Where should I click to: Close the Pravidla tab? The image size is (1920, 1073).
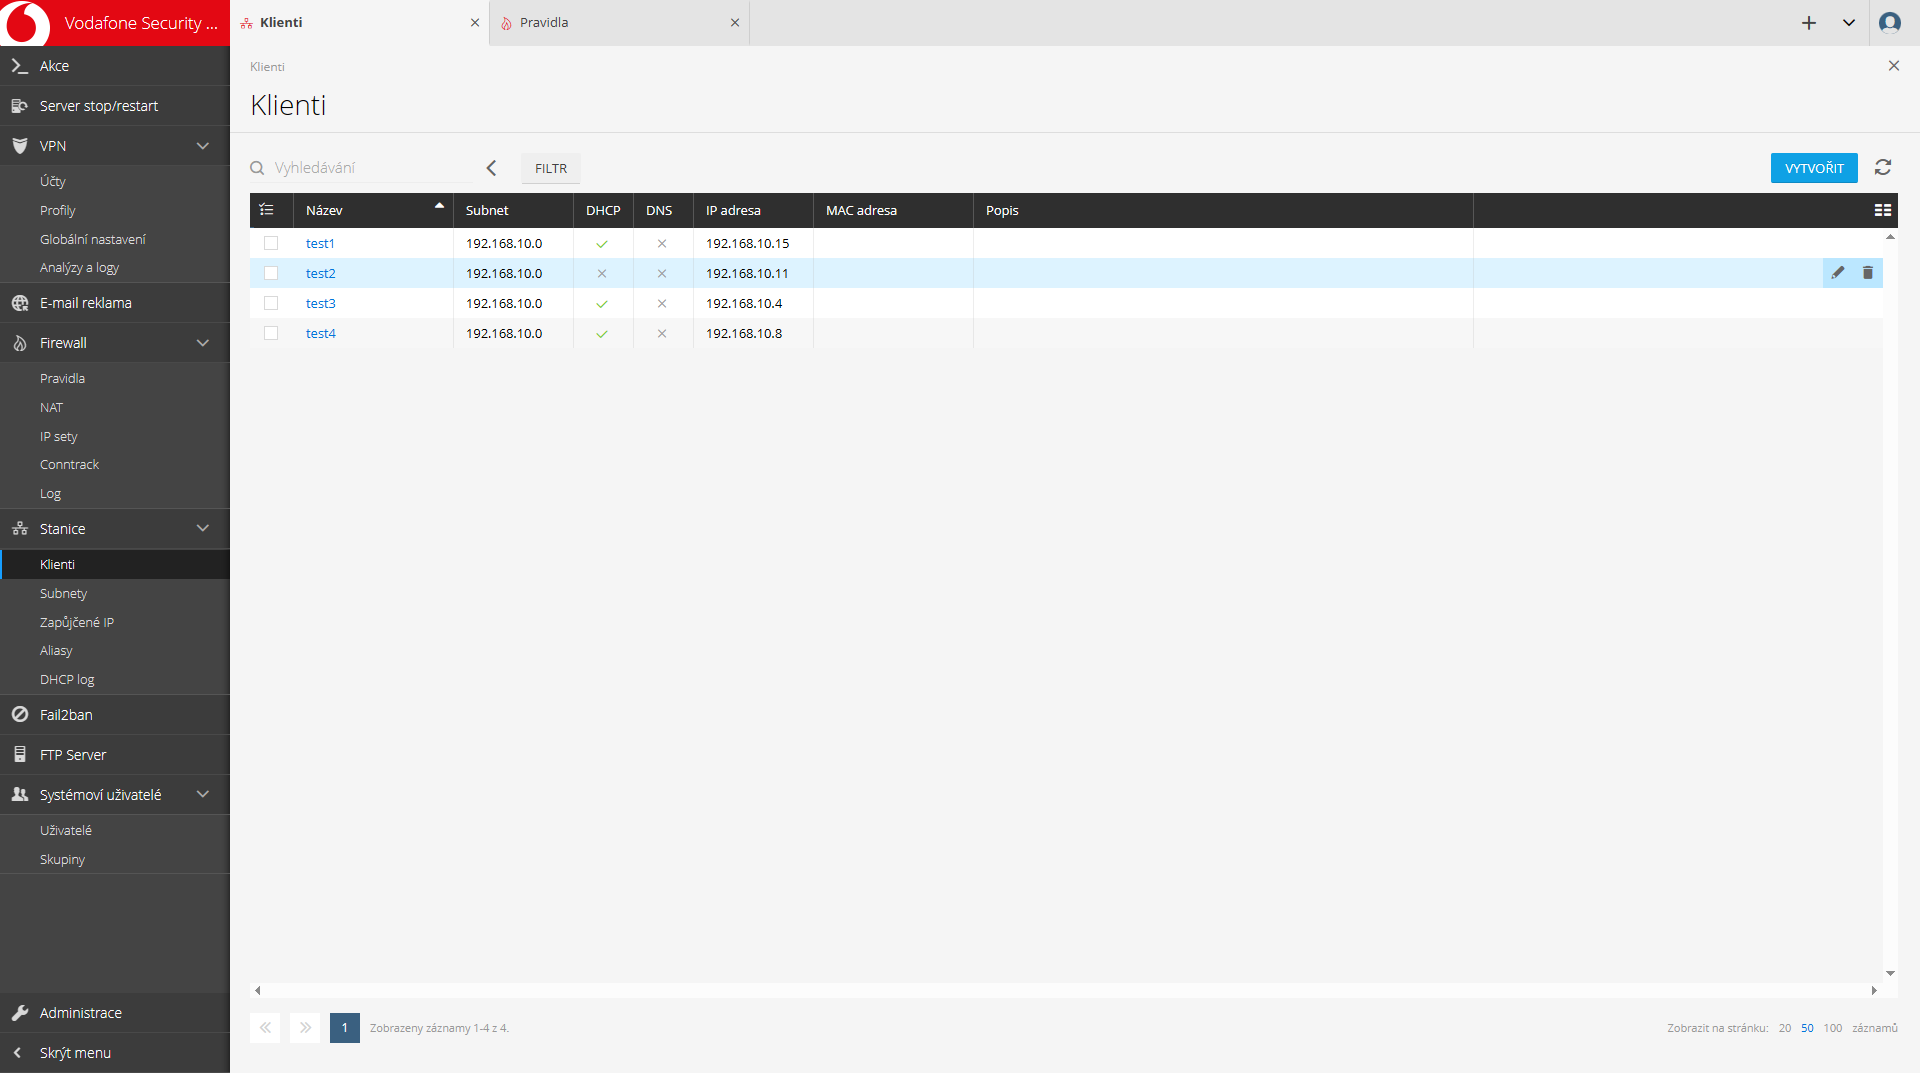[x=735, y=22]
